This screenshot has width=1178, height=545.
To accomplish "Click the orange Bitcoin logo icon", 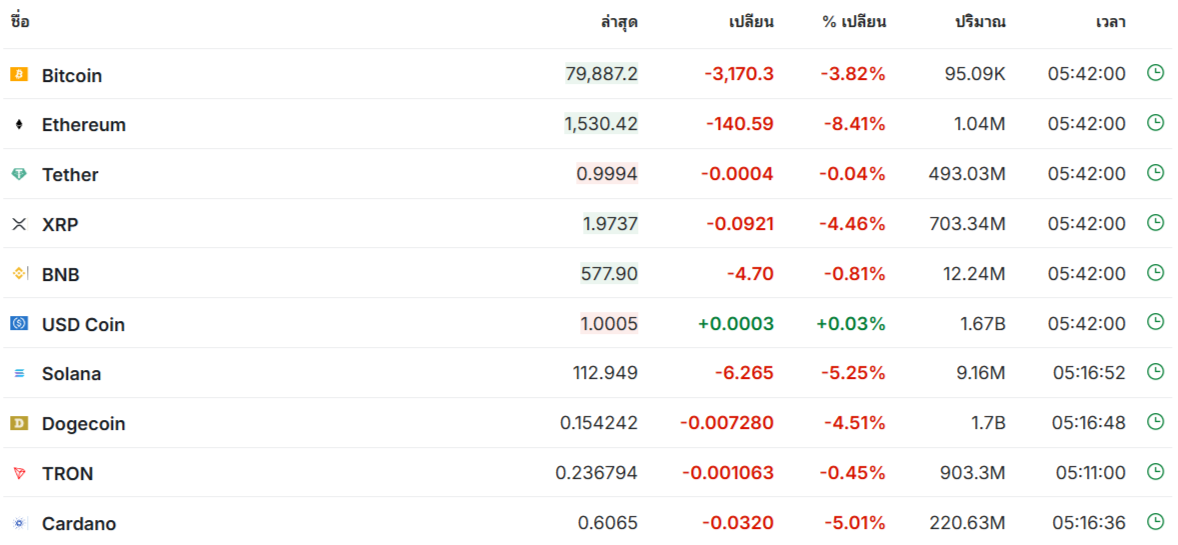I will click(19, 74).
